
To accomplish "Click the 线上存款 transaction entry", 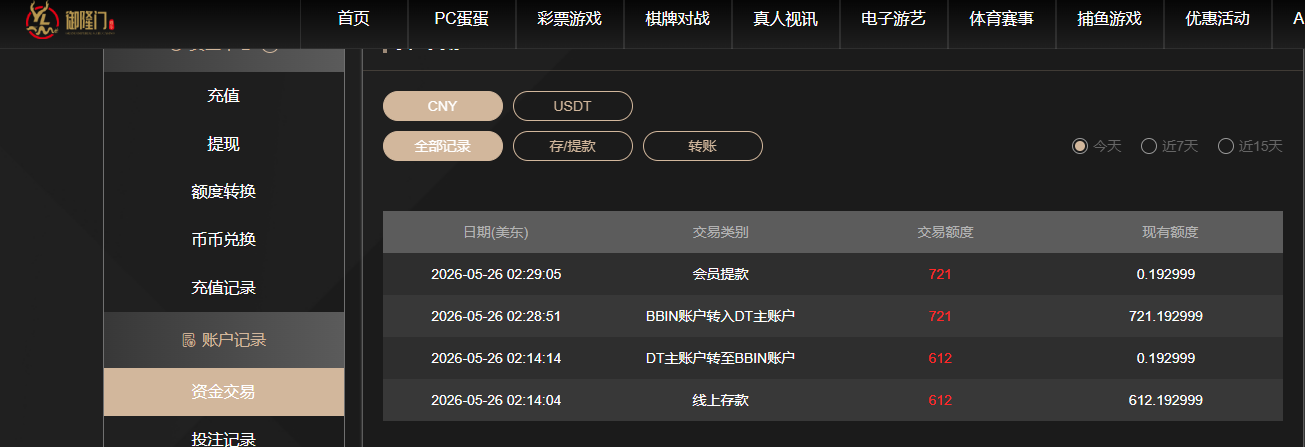I will tap(720, 400).
